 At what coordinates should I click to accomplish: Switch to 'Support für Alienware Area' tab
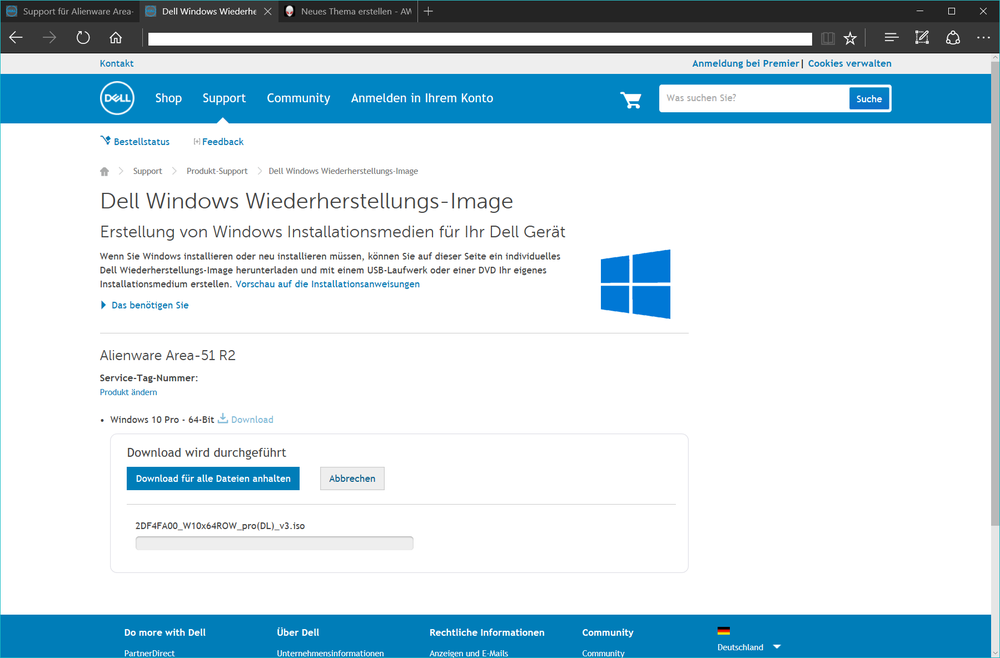(70, 11)
